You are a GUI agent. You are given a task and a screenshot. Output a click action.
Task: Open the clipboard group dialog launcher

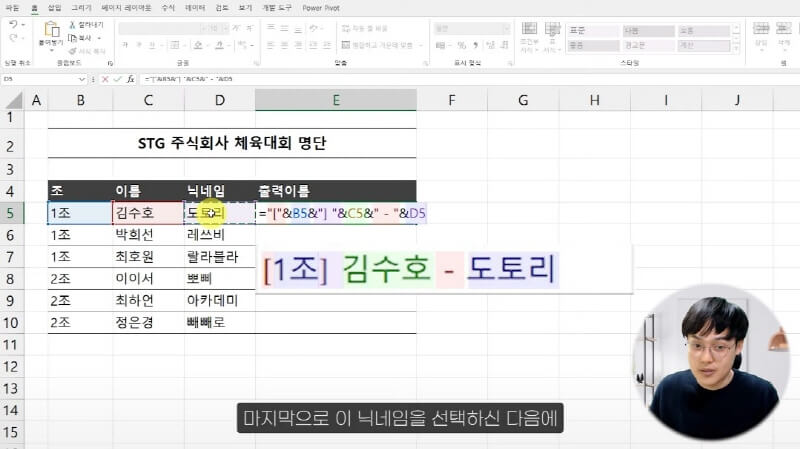click(110, 63)
